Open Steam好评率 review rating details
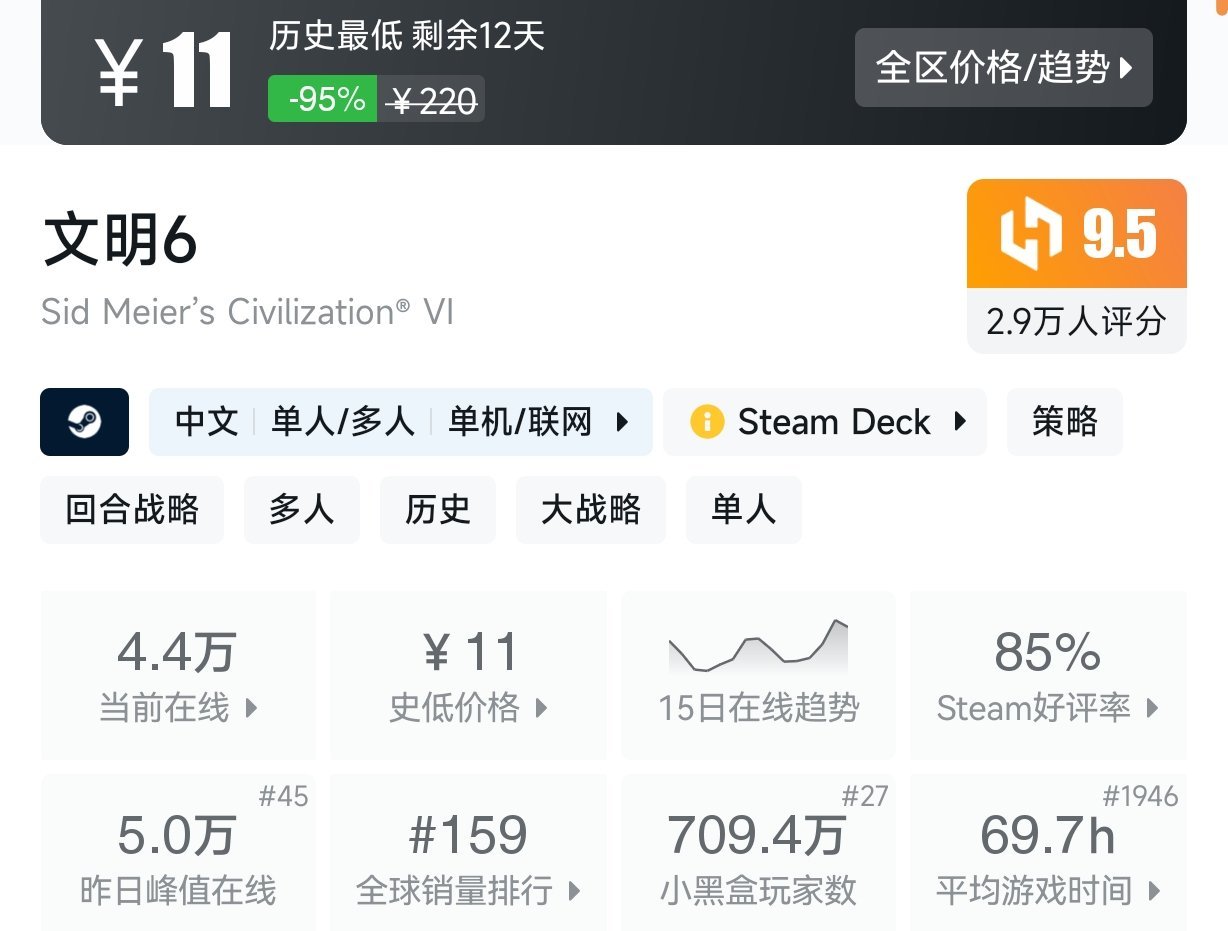 pos(1048,675)
